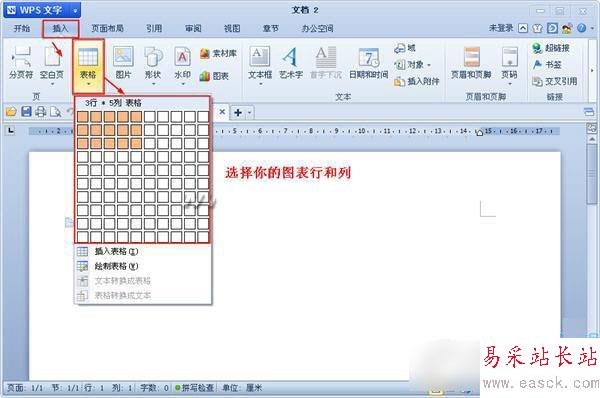Image resolution: width=600 pixels, height=398 pixels.
Task: Click the window list icon right of tab bar
Action: [589, 112]
